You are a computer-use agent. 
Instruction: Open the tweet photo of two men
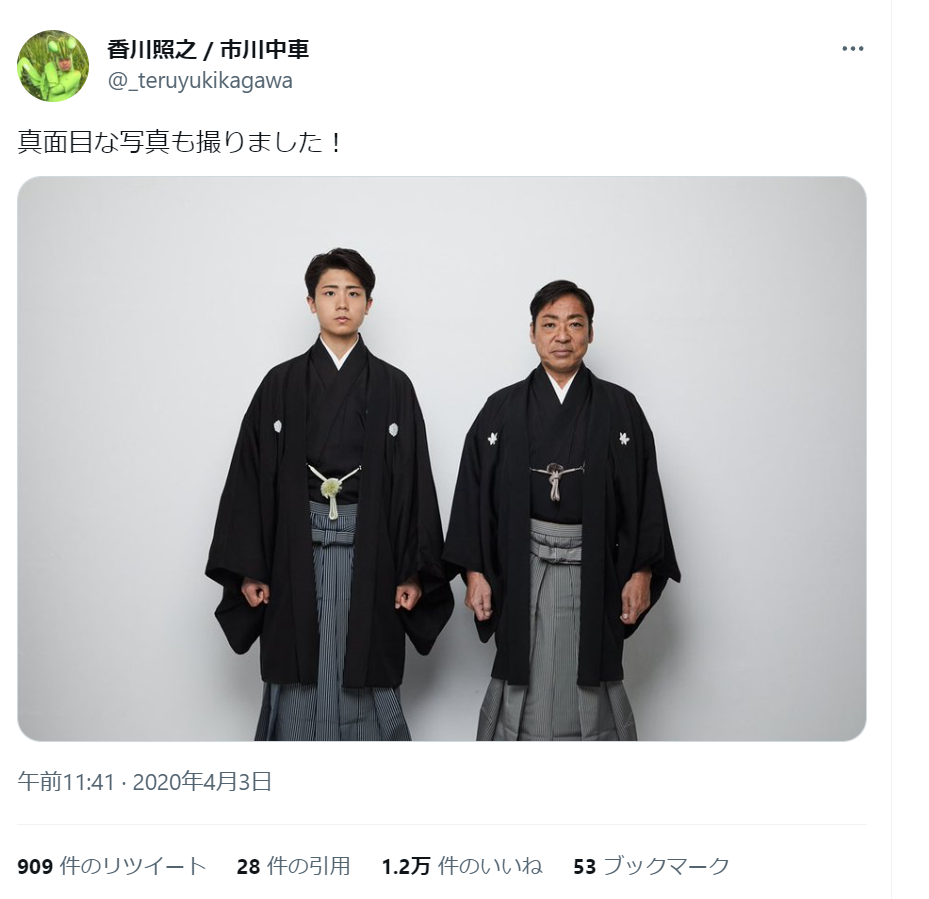(442, 459)
